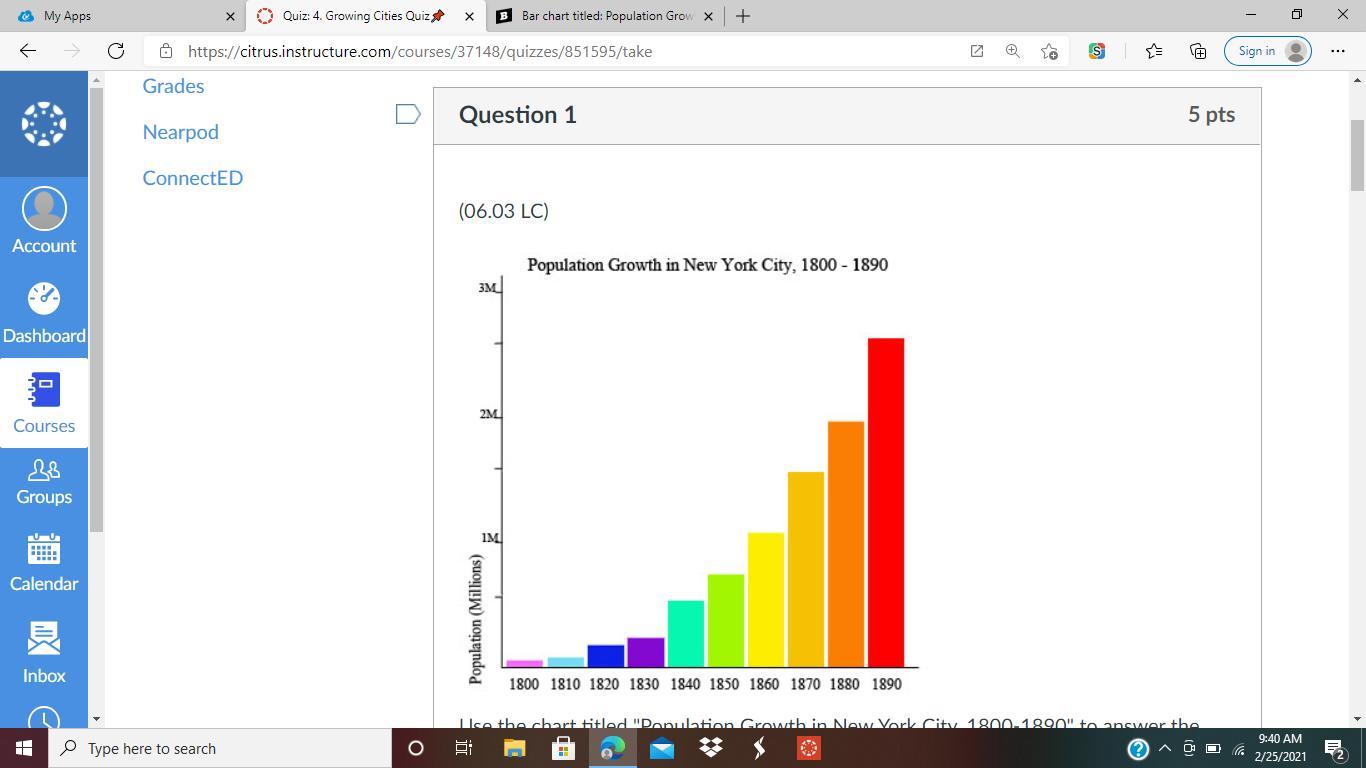Open browser Collections icon
The height and width of the screenshot is (768, 1366).
coord(1198,51)
